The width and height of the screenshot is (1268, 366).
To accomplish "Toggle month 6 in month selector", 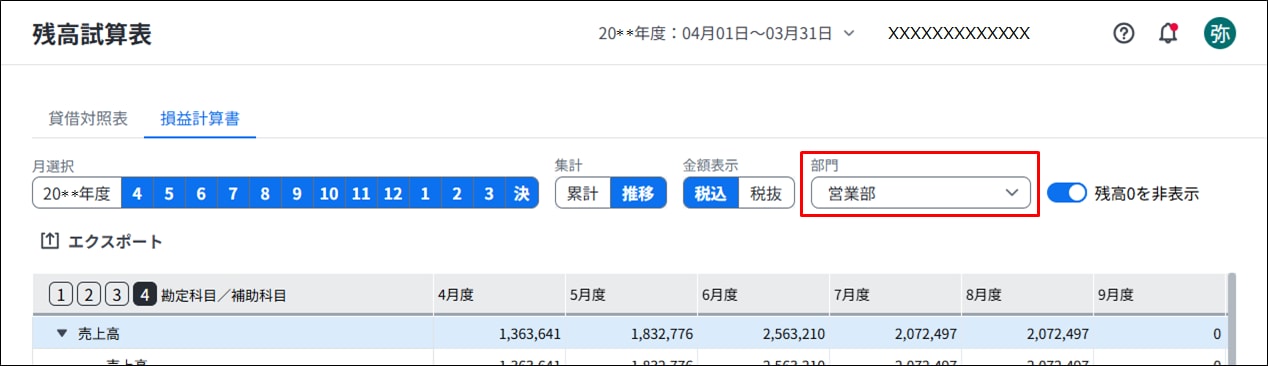I will point(201,193).
